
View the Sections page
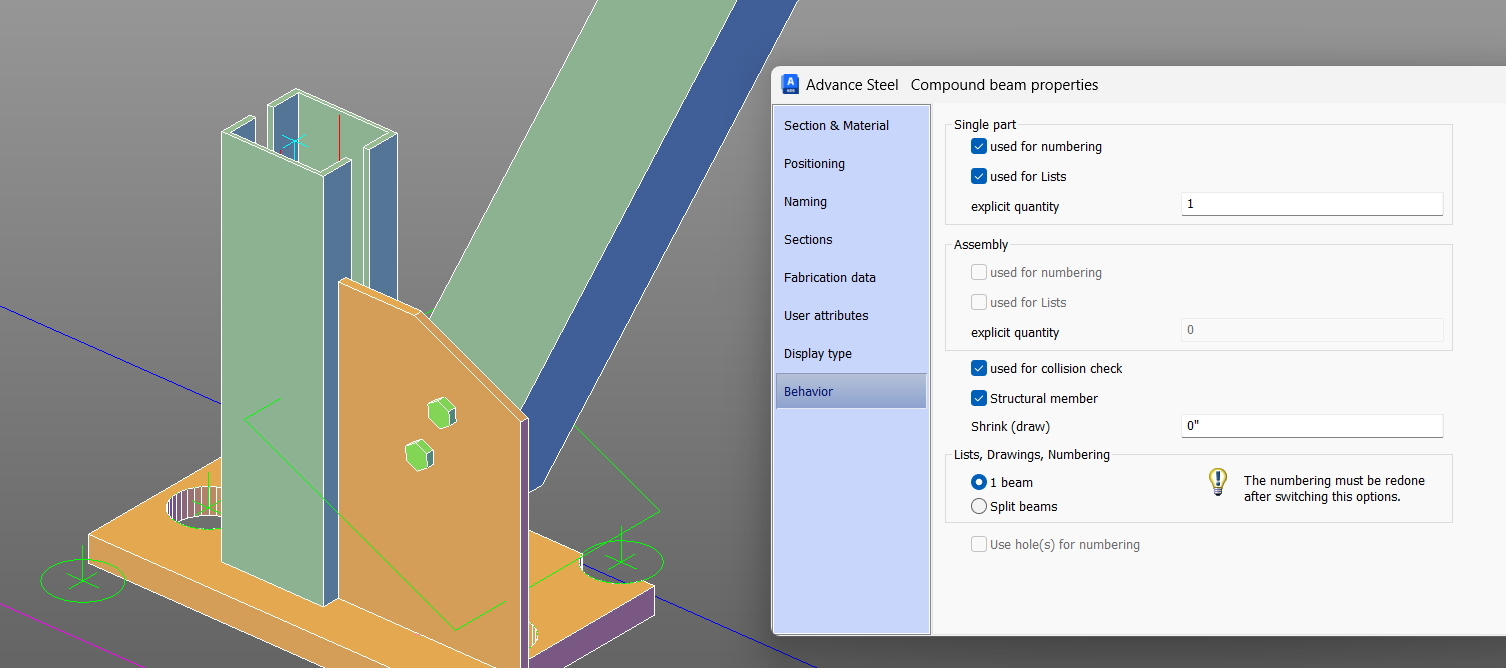point(808,239)
